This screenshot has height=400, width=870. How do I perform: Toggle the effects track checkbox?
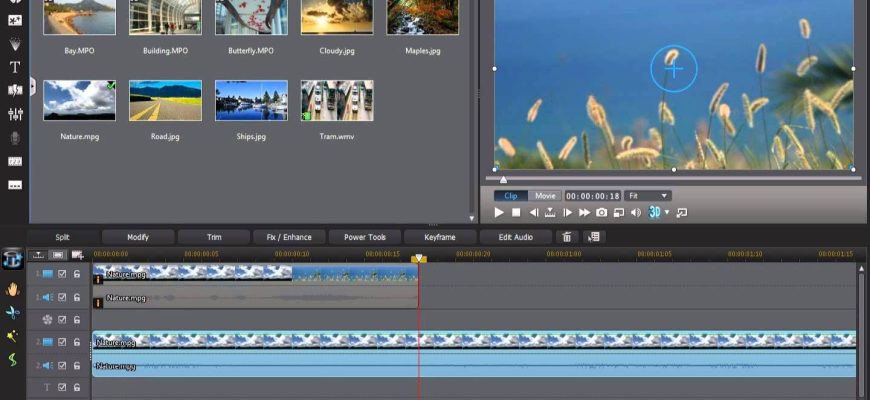pos(62,320)
